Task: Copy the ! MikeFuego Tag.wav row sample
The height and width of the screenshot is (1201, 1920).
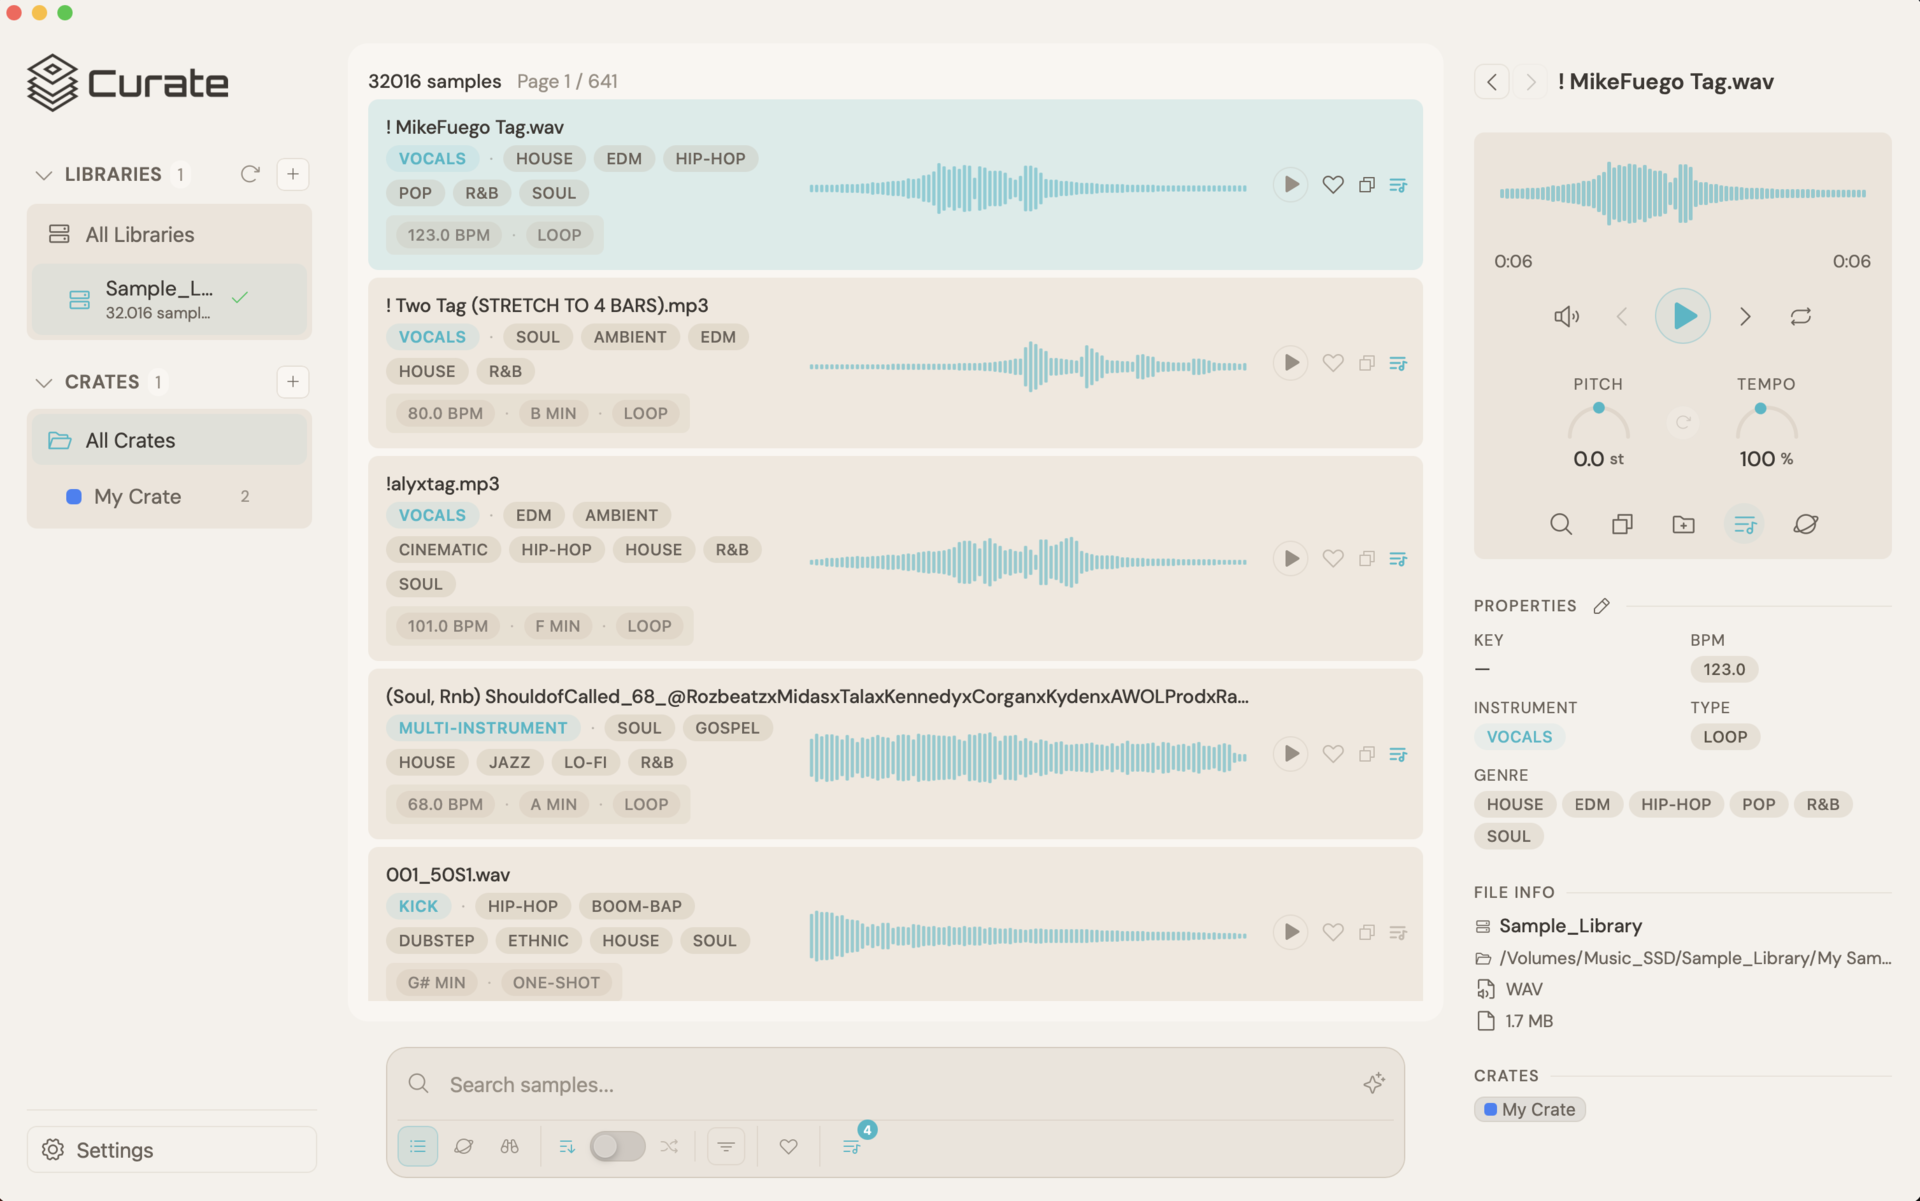Action: (1367, 185)
